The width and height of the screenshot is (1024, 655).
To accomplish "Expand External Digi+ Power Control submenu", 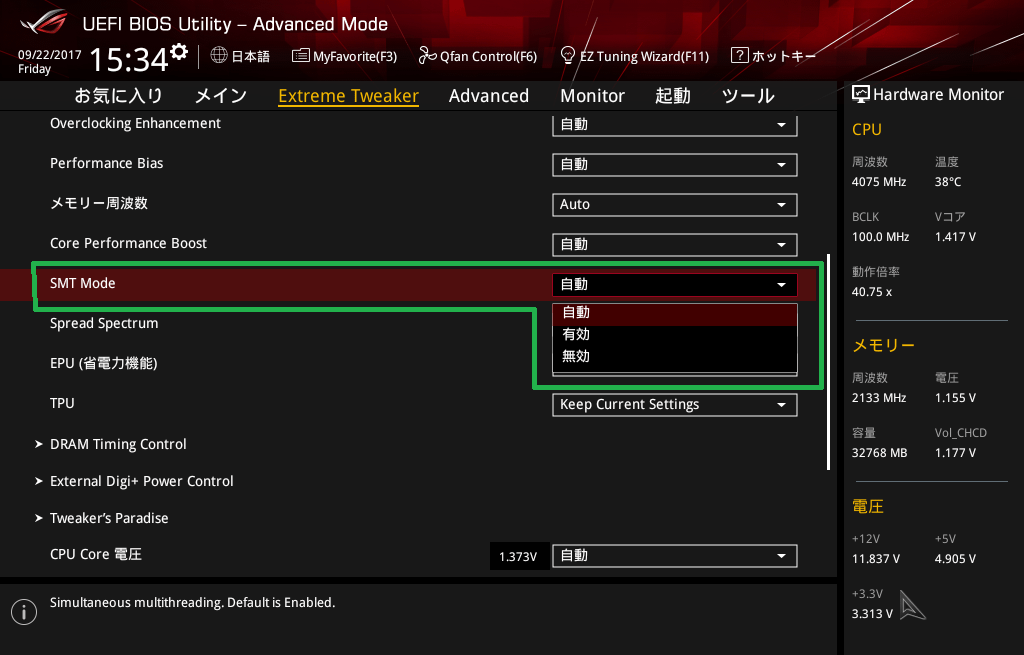I will [142, 481].
